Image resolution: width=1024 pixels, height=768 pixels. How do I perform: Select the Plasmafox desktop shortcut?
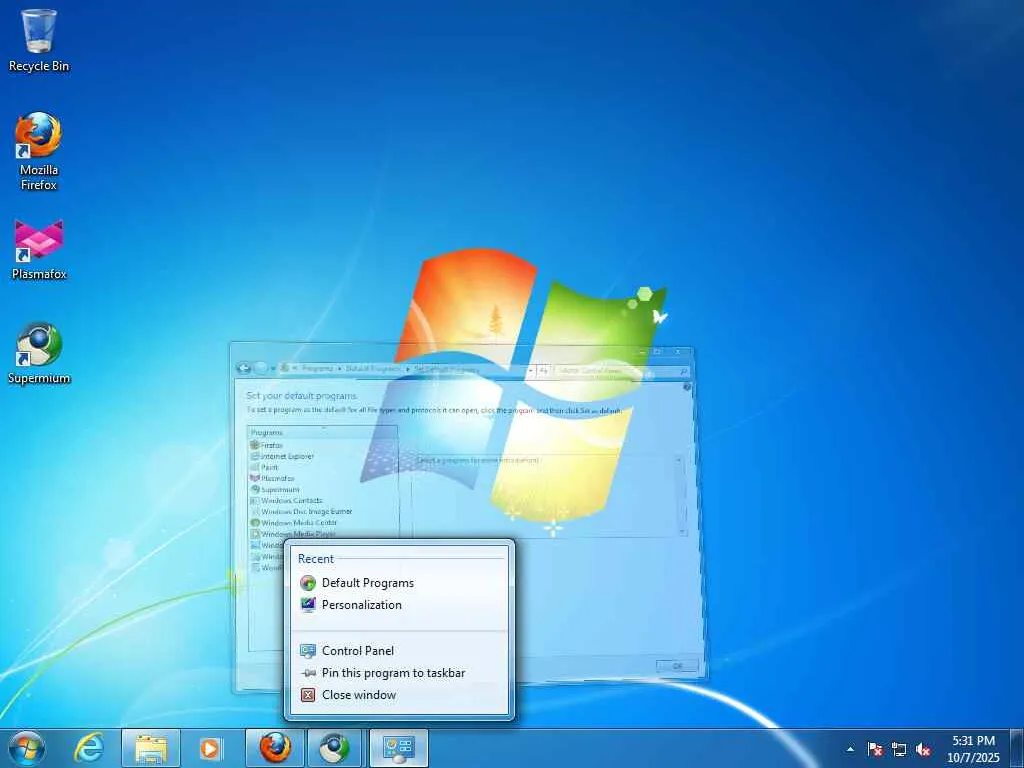click(39, 249)
